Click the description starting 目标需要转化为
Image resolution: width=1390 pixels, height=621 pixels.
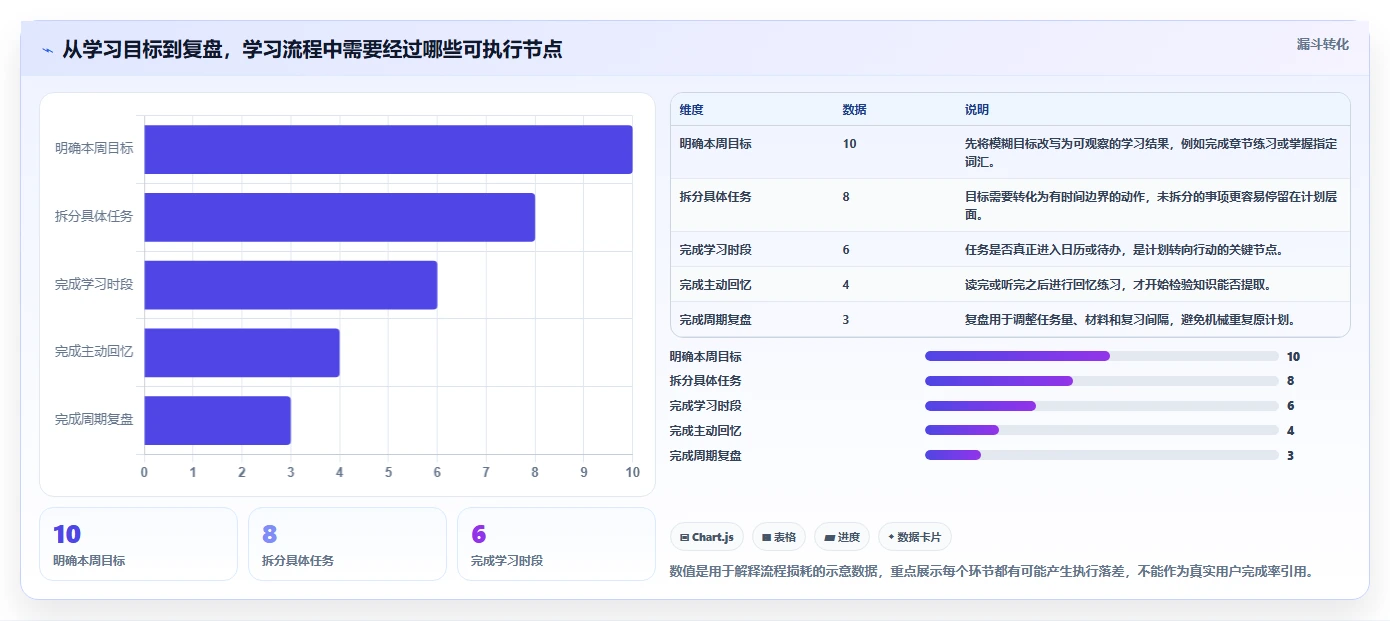click(x=1150, y=205)
